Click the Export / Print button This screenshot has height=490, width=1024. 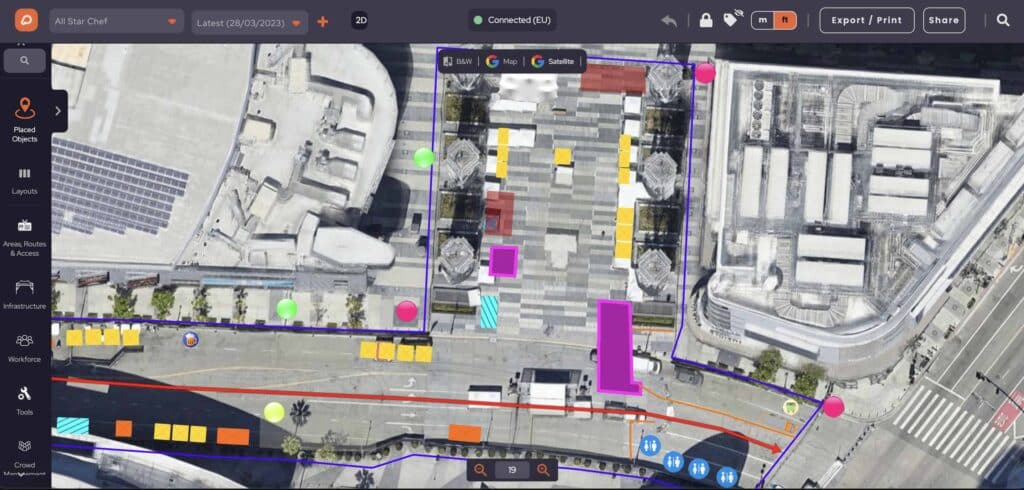[866, 21]
